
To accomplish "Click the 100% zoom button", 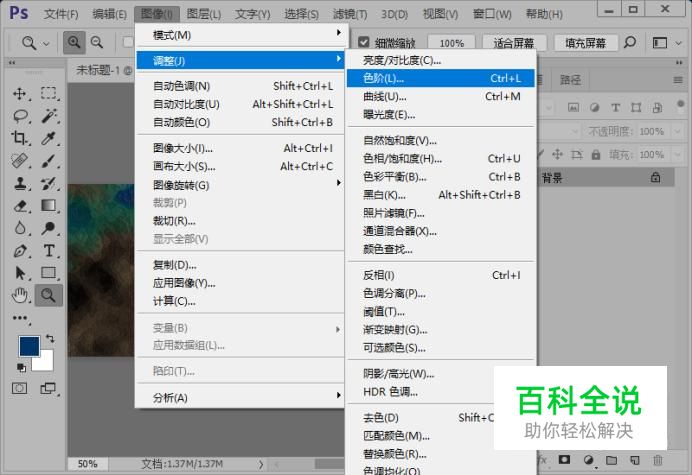I will click(451, 43).
